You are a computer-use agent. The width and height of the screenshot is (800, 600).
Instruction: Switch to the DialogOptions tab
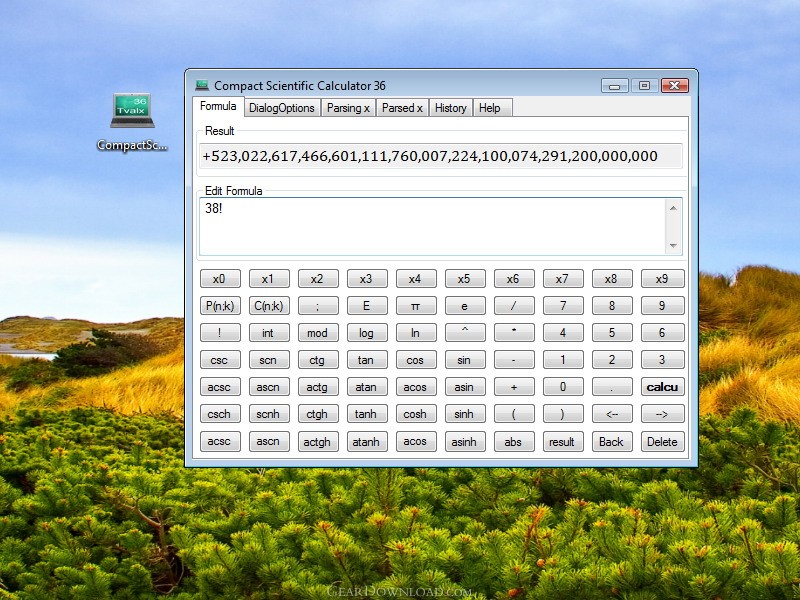click(281, 108)
